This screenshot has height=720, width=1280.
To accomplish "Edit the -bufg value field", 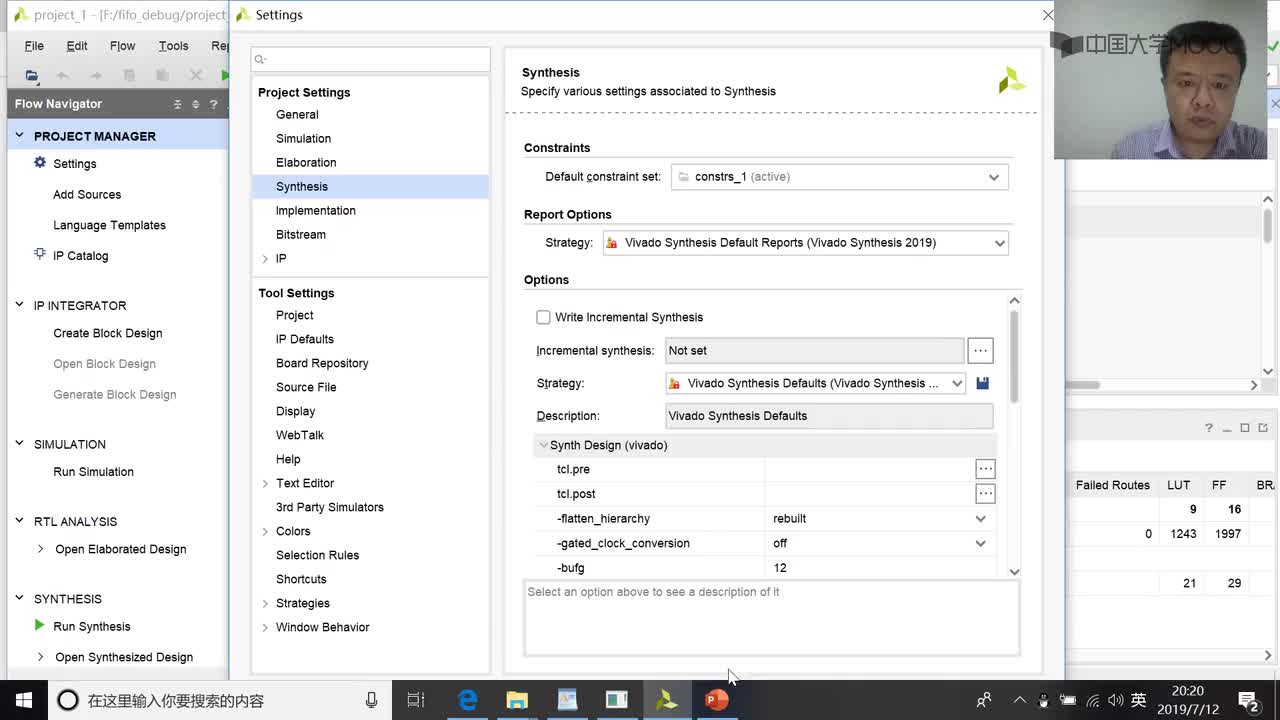I will pyautogui.click(x=881, y=568).
